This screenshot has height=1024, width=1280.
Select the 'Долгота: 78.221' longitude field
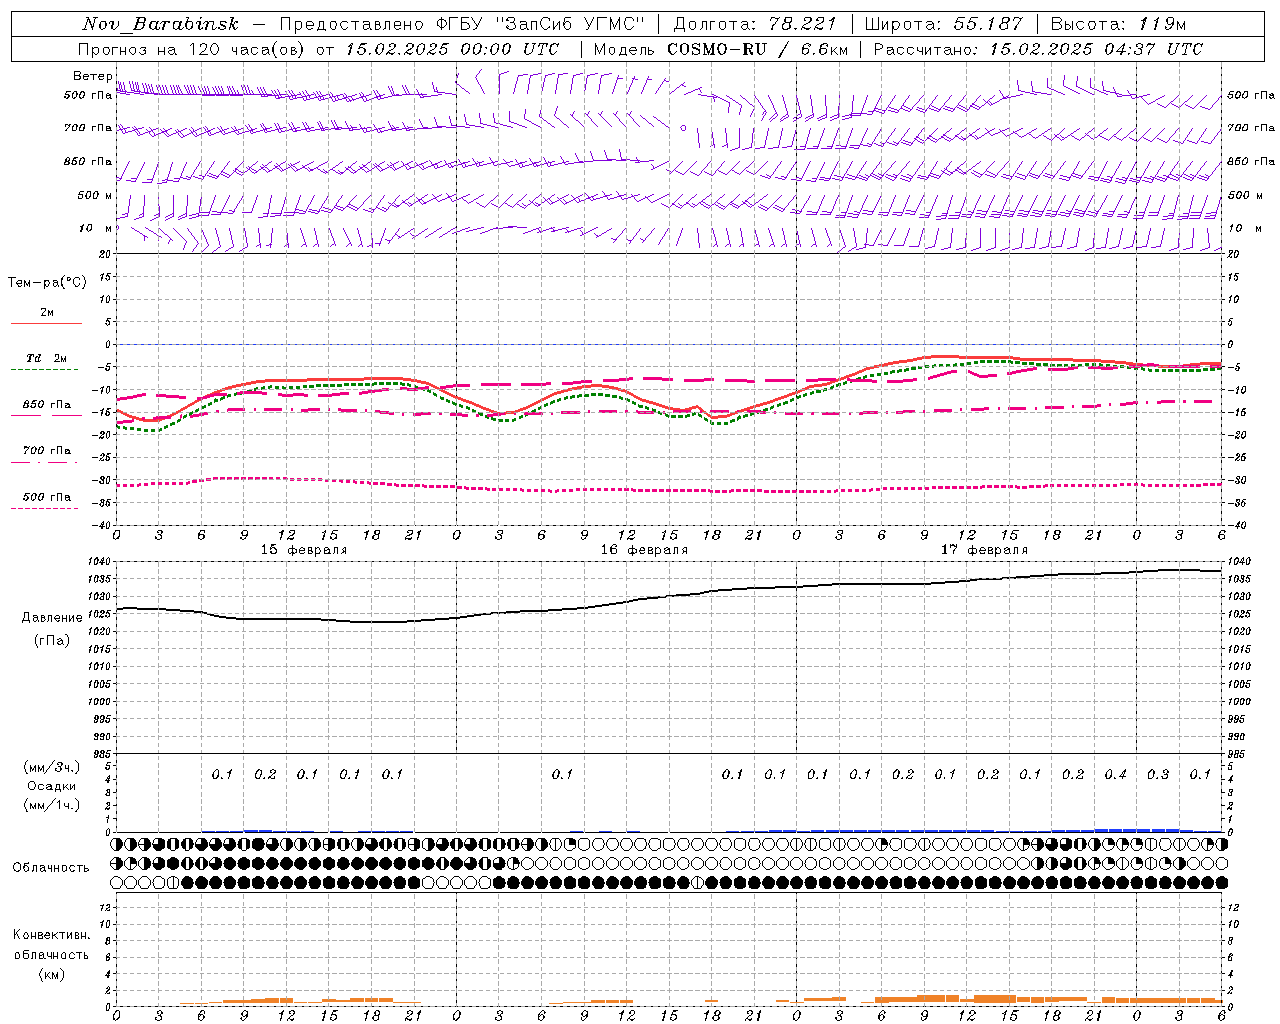coord(755,24)
